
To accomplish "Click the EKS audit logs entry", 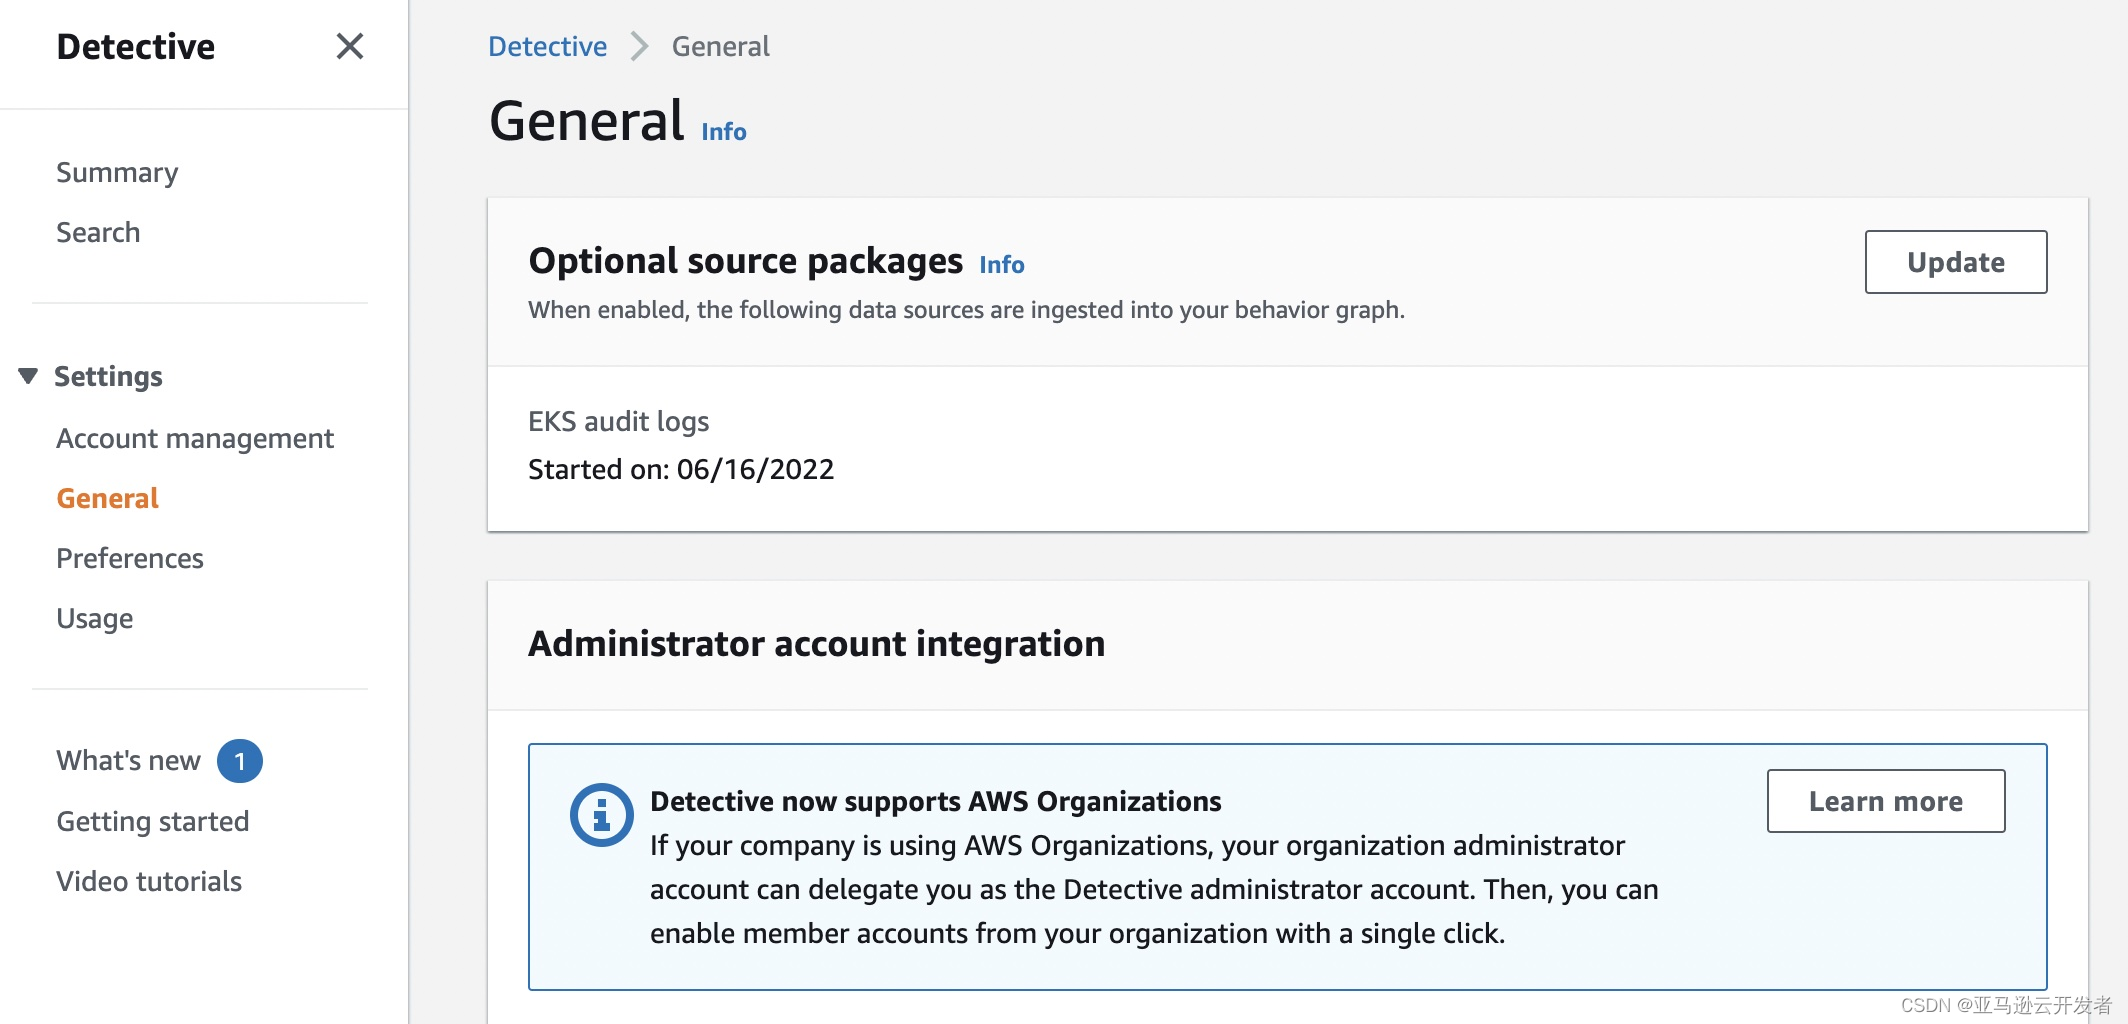I will [618, 421].
